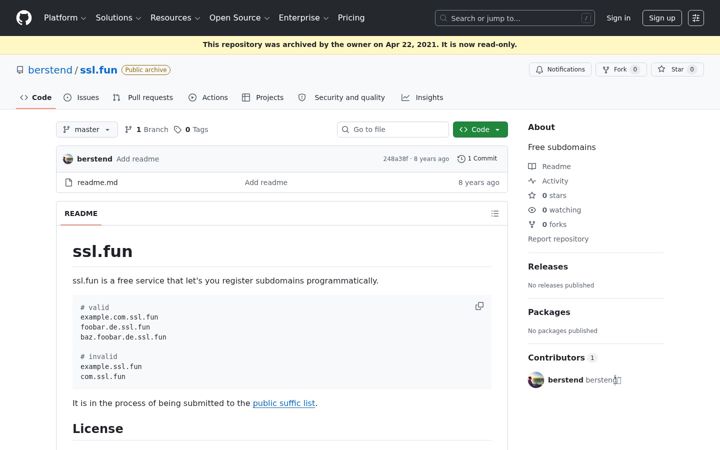720x450 pixels.
Task: Switch to the Issues tab
Action: tap(81, 97)
